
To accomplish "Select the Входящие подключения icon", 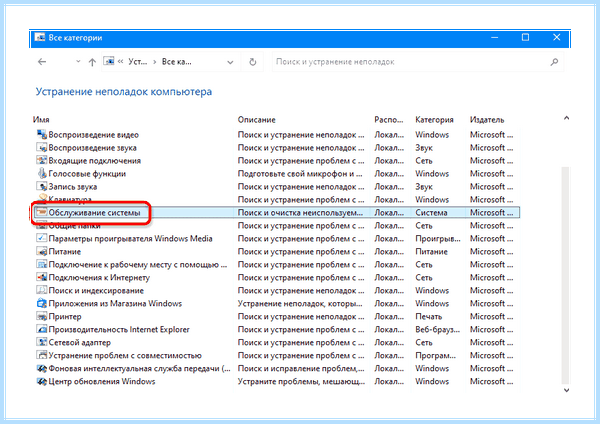I will click(x=41, y=160).
